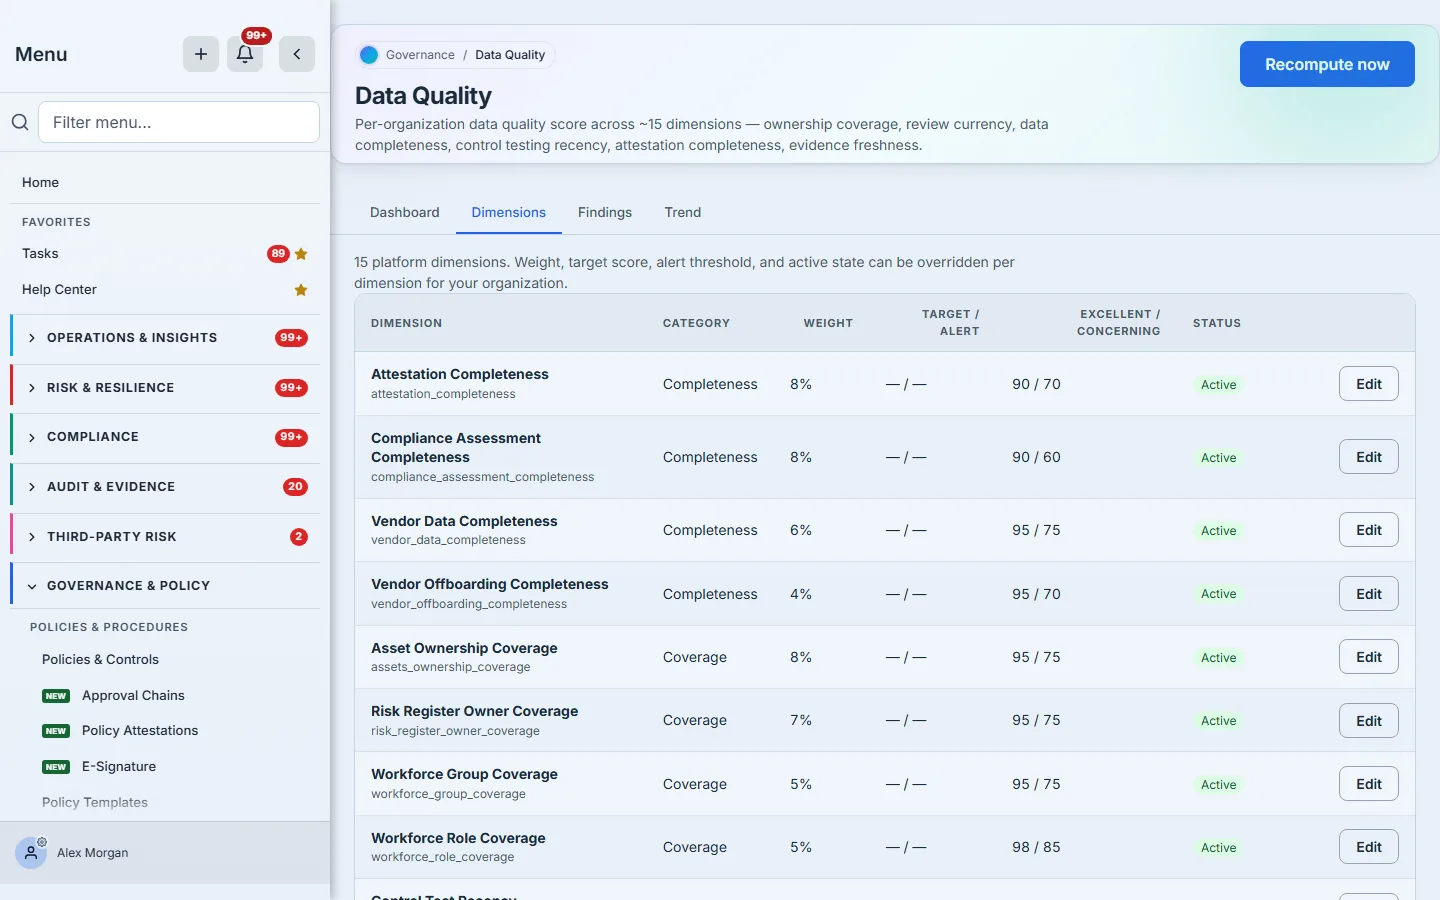Click the star icon next to Tasks
This screenshot has height=900, width=1440.
point(301,254)
